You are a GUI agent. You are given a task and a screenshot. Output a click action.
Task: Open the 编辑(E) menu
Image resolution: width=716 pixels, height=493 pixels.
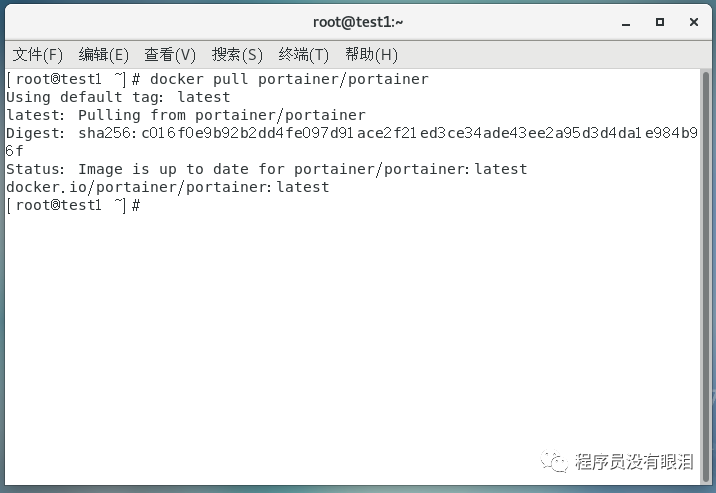click(x=104, y=55)
